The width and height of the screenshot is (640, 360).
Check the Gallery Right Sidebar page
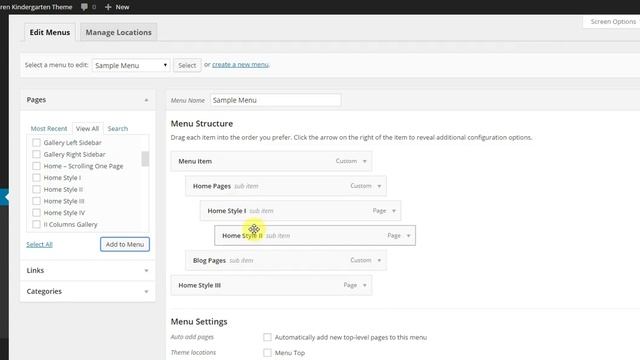pyautogui.click(x=36, y=154)
